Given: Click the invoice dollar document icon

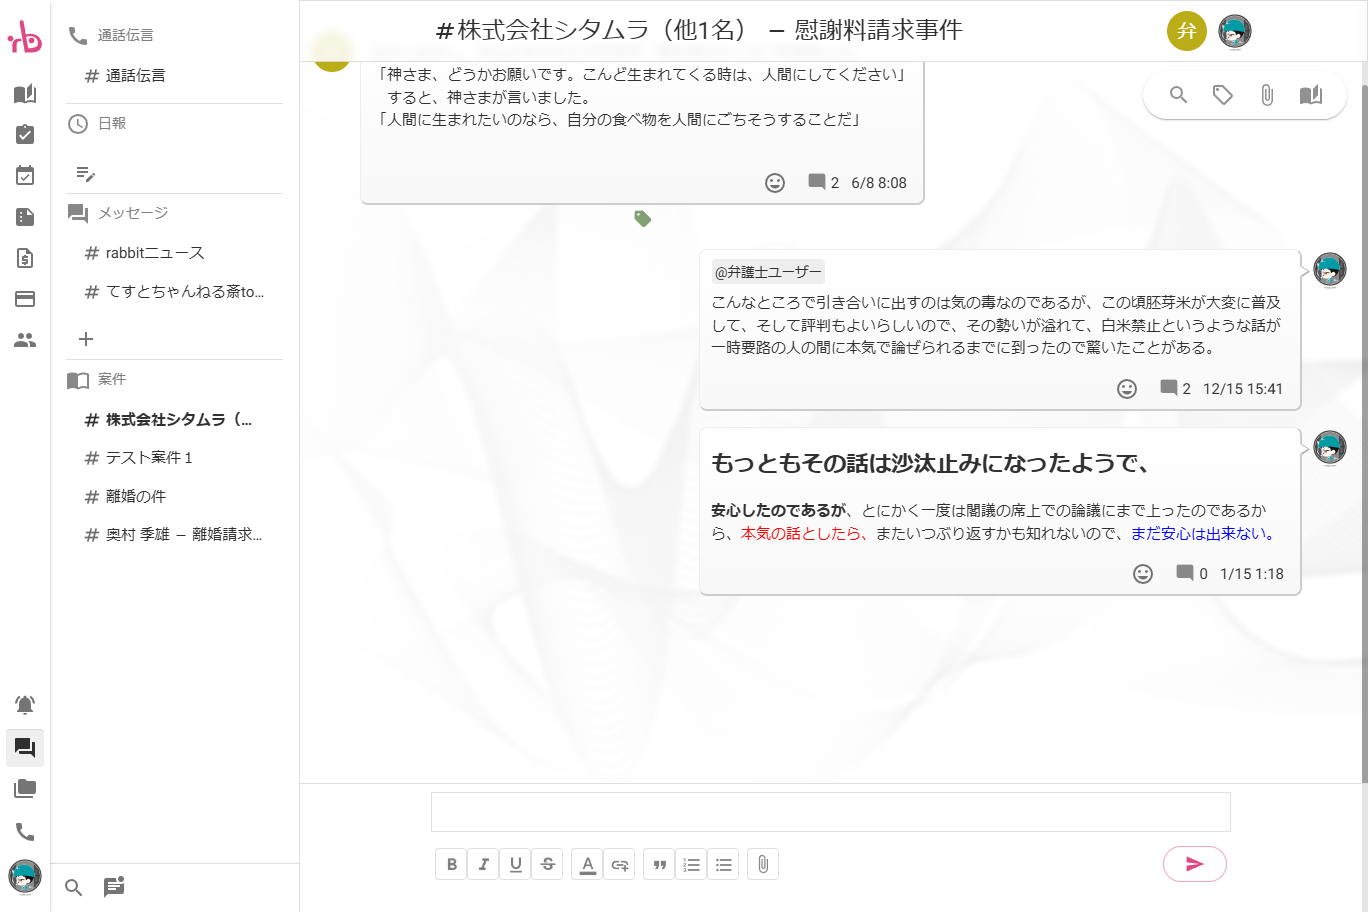Looking at the screenshot, I should point(25,258).
